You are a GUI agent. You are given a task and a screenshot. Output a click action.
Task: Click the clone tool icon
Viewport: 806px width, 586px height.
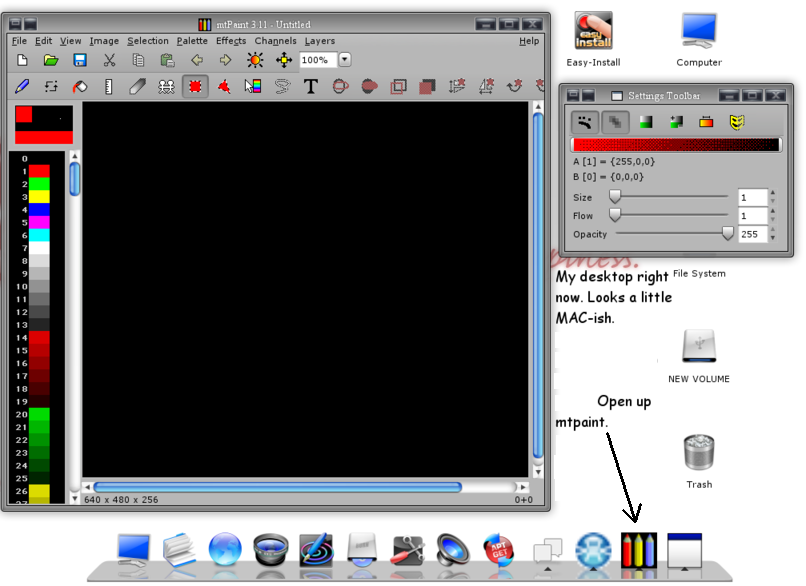coord(166,87)
